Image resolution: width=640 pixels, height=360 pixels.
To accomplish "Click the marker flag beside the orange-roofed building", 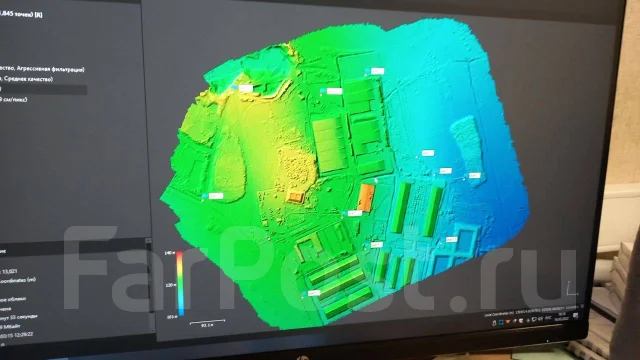I will [x=353, y=213].
